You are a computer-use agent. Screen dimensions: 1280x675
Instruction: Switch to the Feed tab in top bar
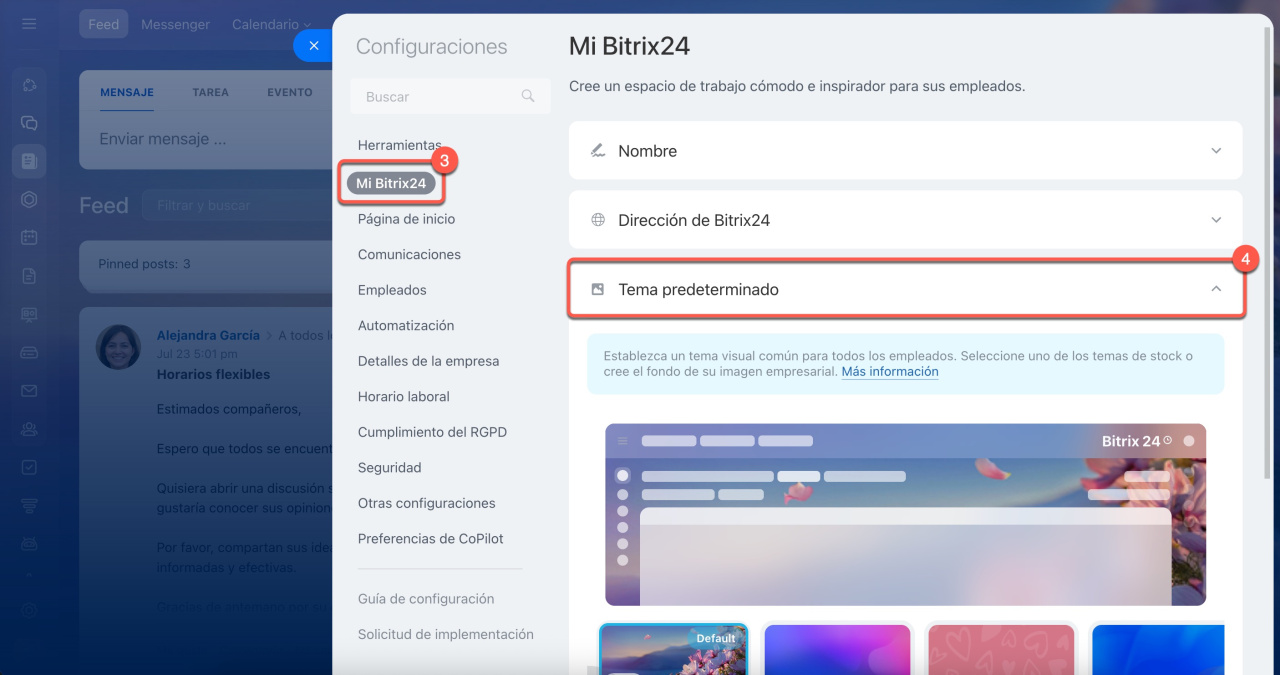coord(104,24)
